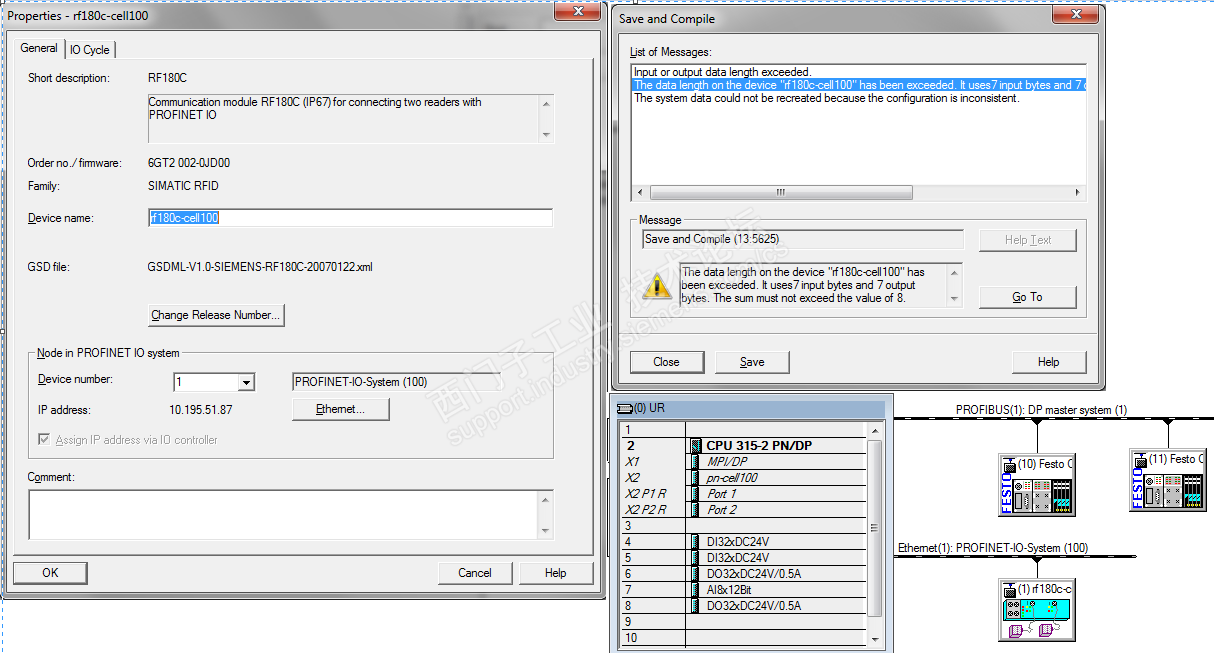Click the disabled Help Text button
The height and width of the screenshot is (653, 1214).
point(1027,240)
